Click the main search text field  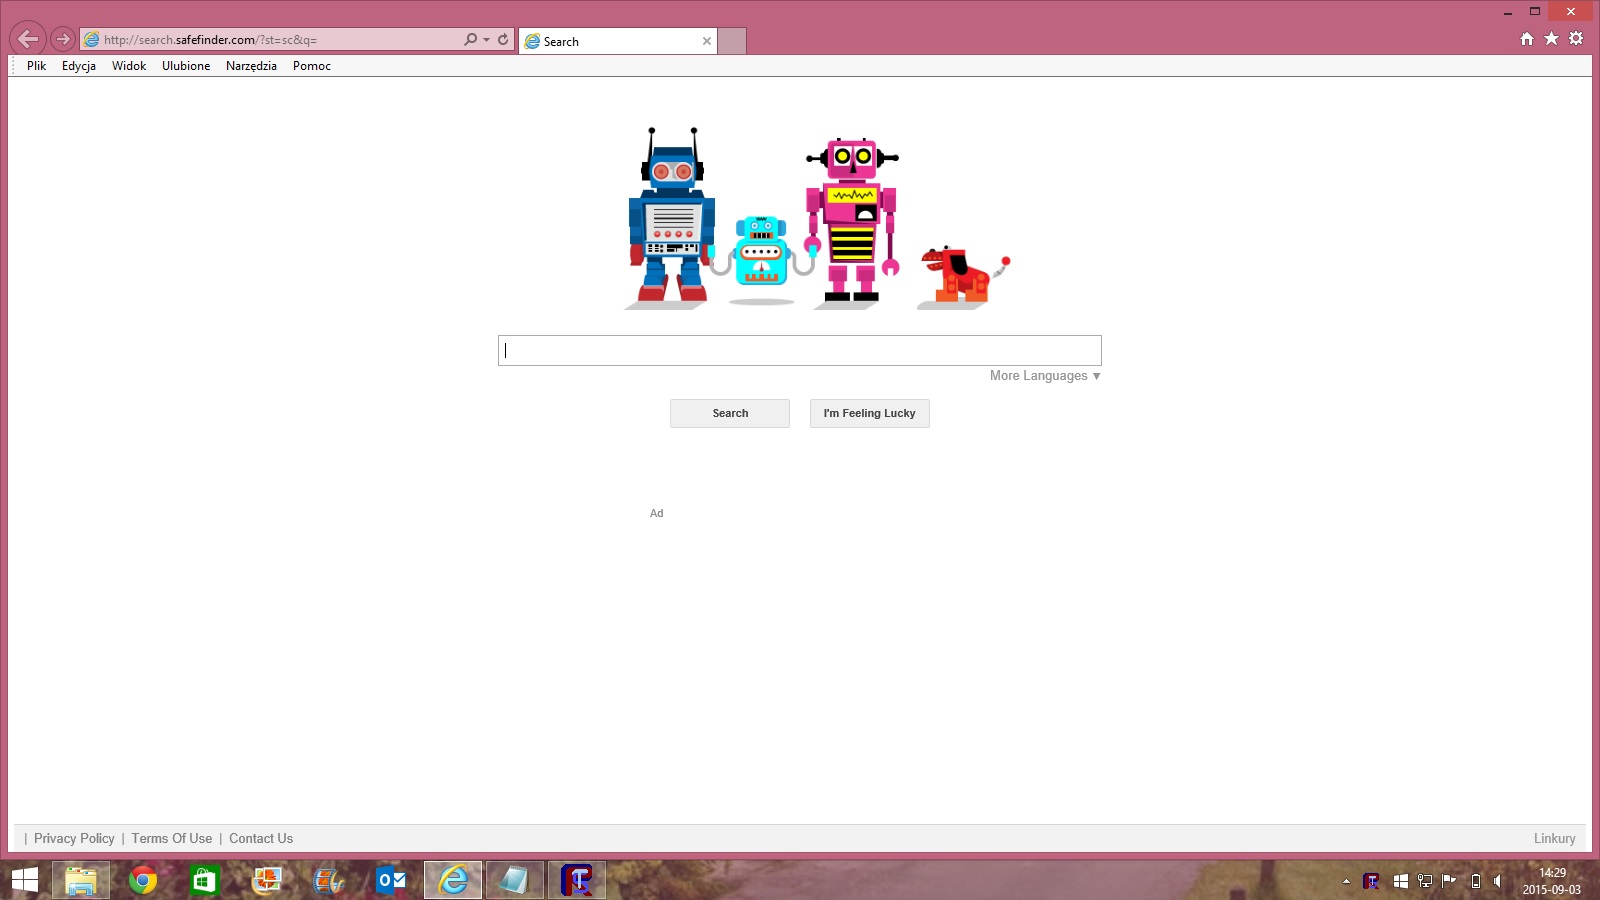[x=800, y=351]
